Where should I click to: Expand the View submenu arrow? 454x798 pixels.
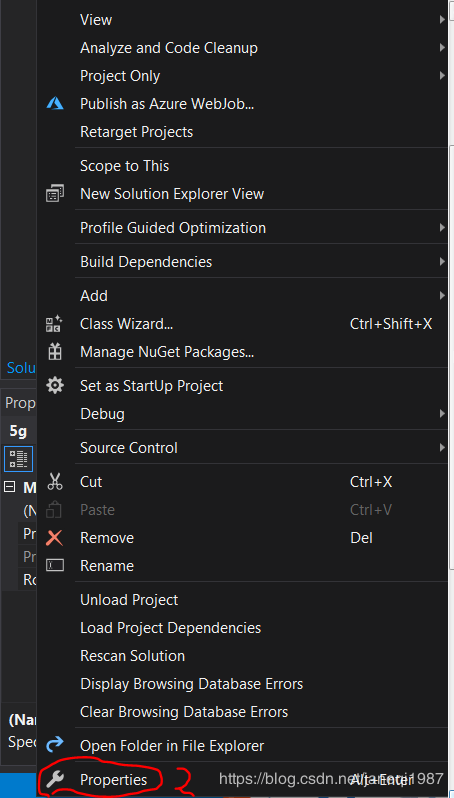pos(442,19)
